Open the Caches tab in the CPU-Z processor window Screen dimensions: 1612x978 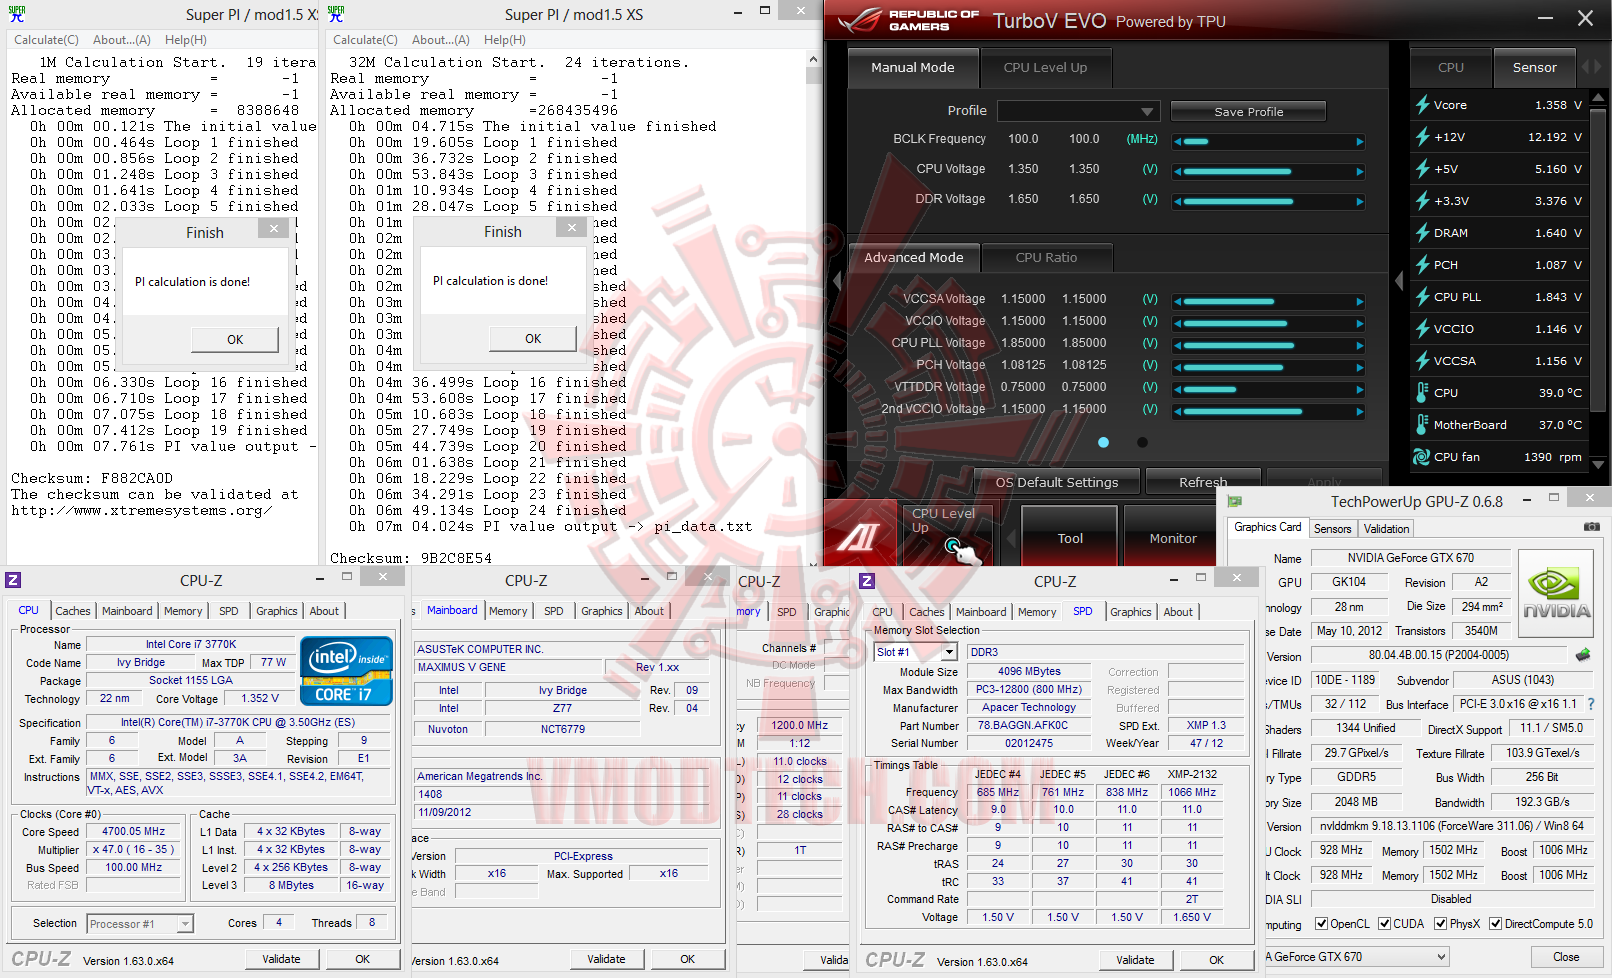pos(73,611)
